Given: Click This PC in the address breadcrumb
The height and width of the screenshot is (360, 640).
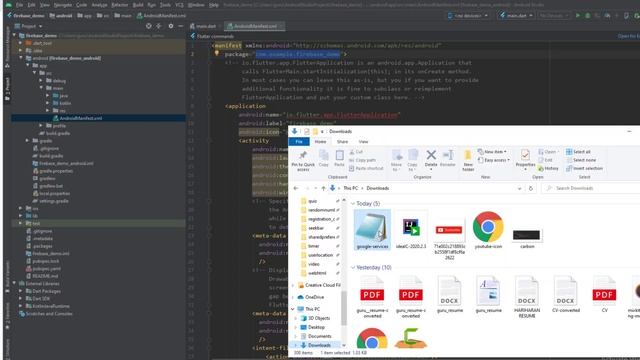Looking at the screenshot, I should pos(351,188).
